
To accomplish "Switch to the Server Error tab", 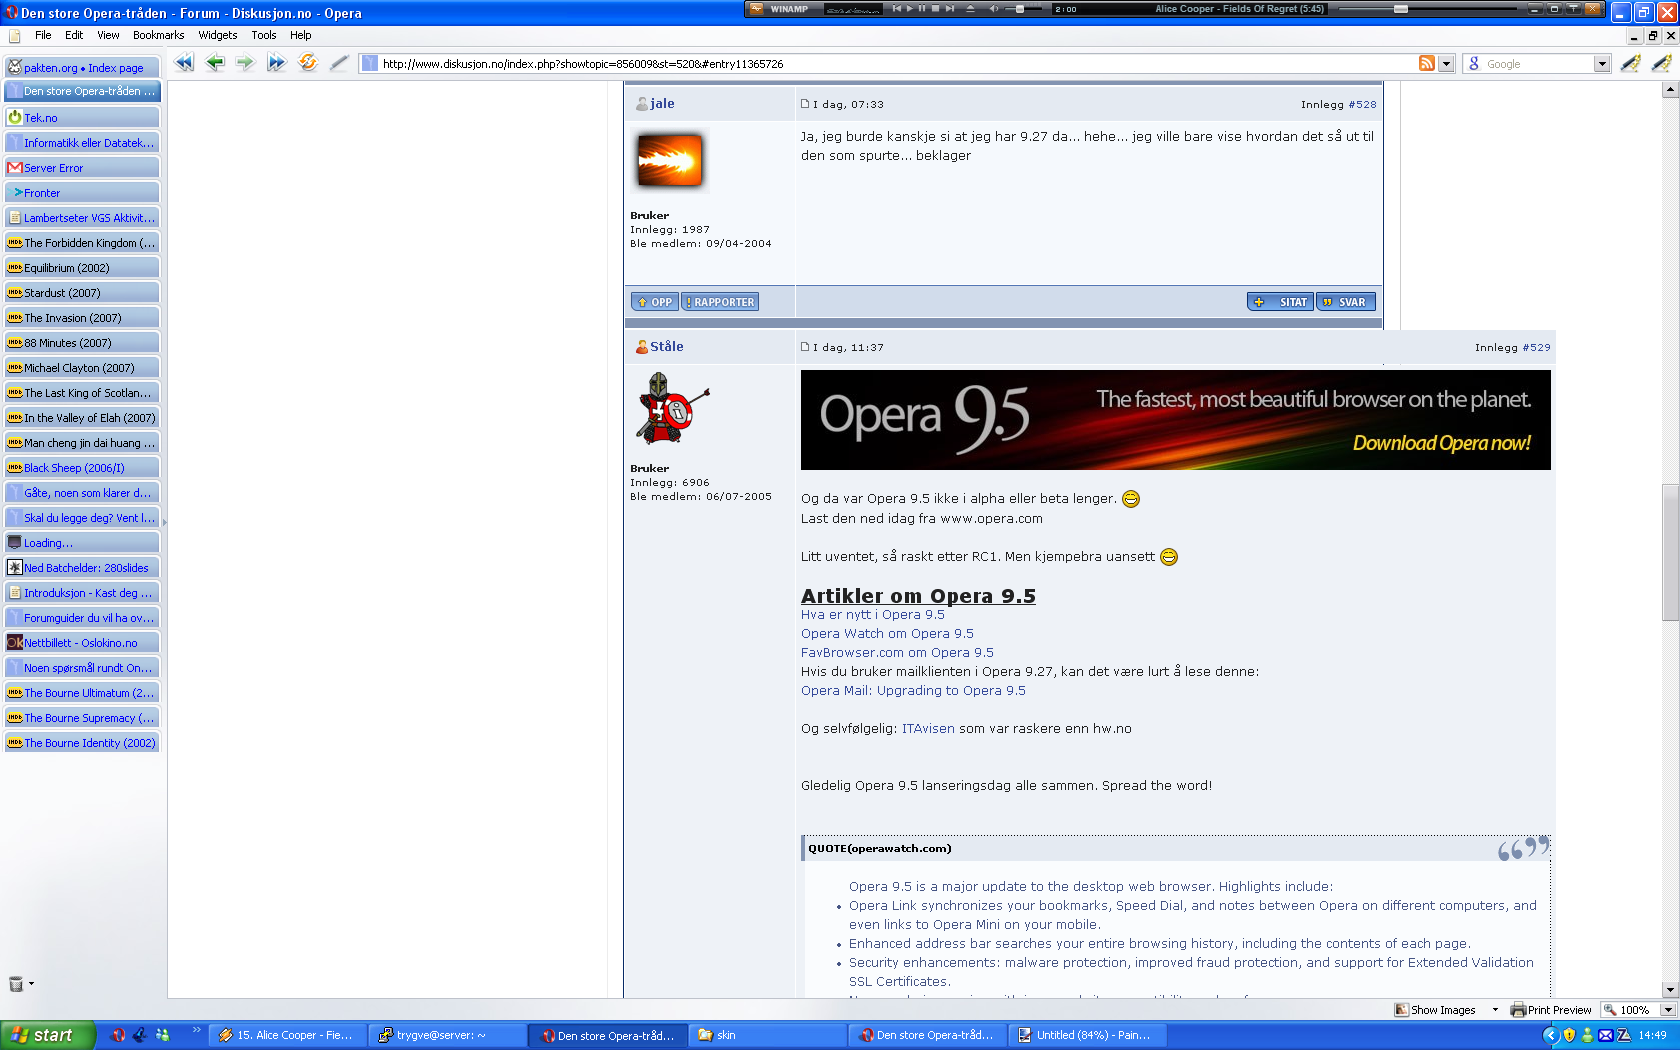I will [82, 168].
